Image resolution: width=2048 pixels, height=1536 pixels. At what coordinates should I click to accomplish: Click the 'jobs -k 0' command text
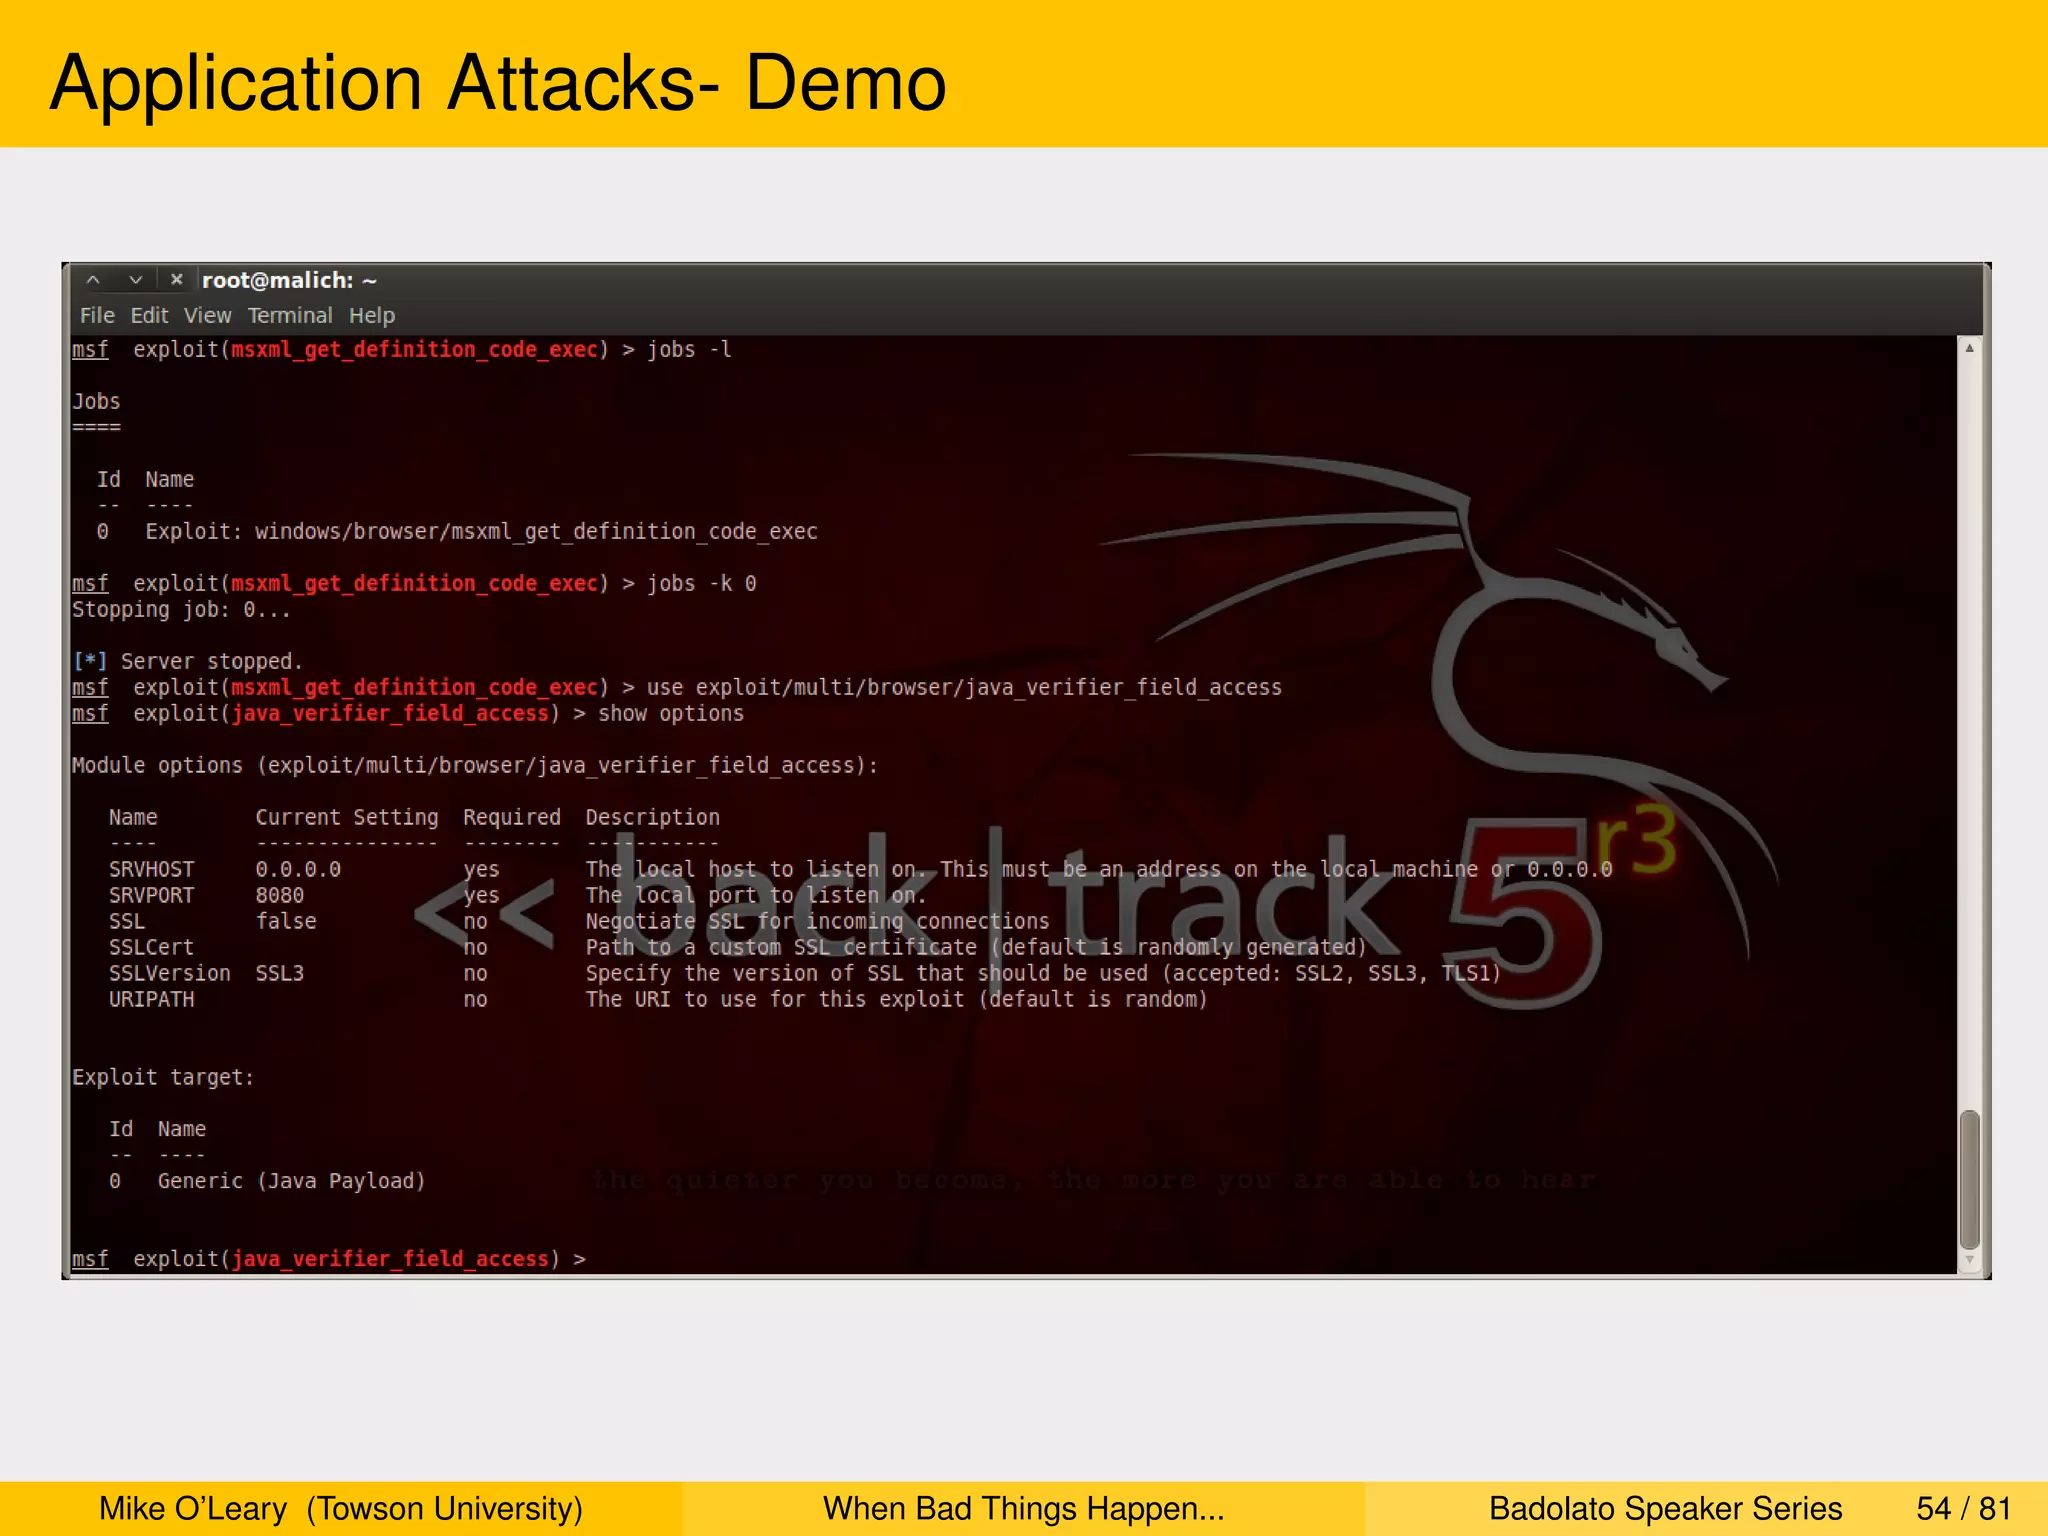tap(701, 583)
